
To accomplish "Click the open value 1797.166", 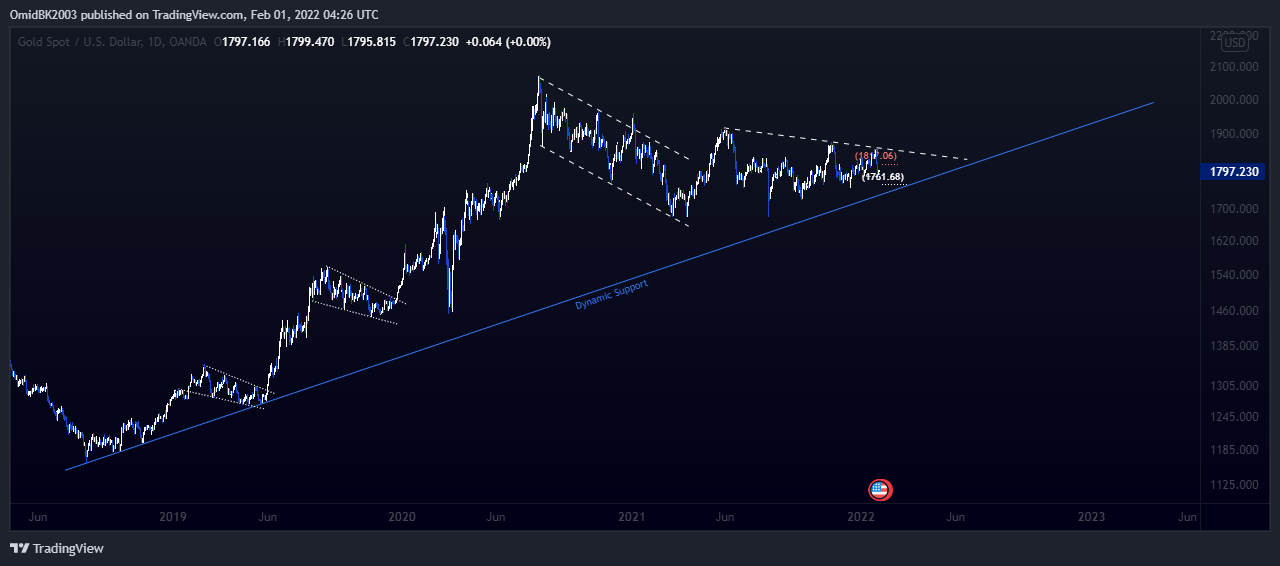I will [247, 42].
